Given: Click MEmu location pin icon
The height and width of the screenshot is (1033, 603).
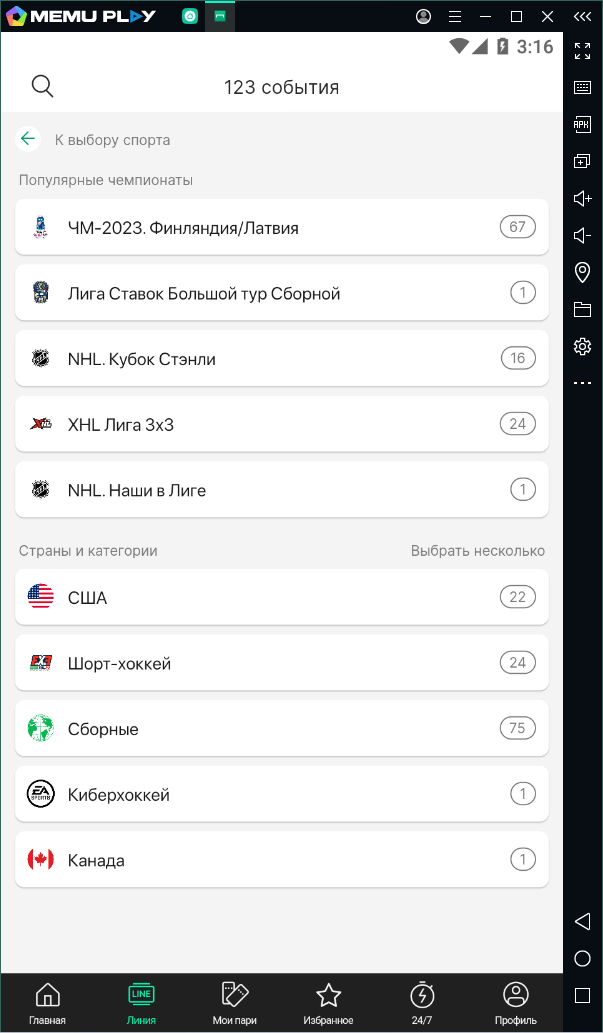Looking at the screenshot, I should coord(582,272).
